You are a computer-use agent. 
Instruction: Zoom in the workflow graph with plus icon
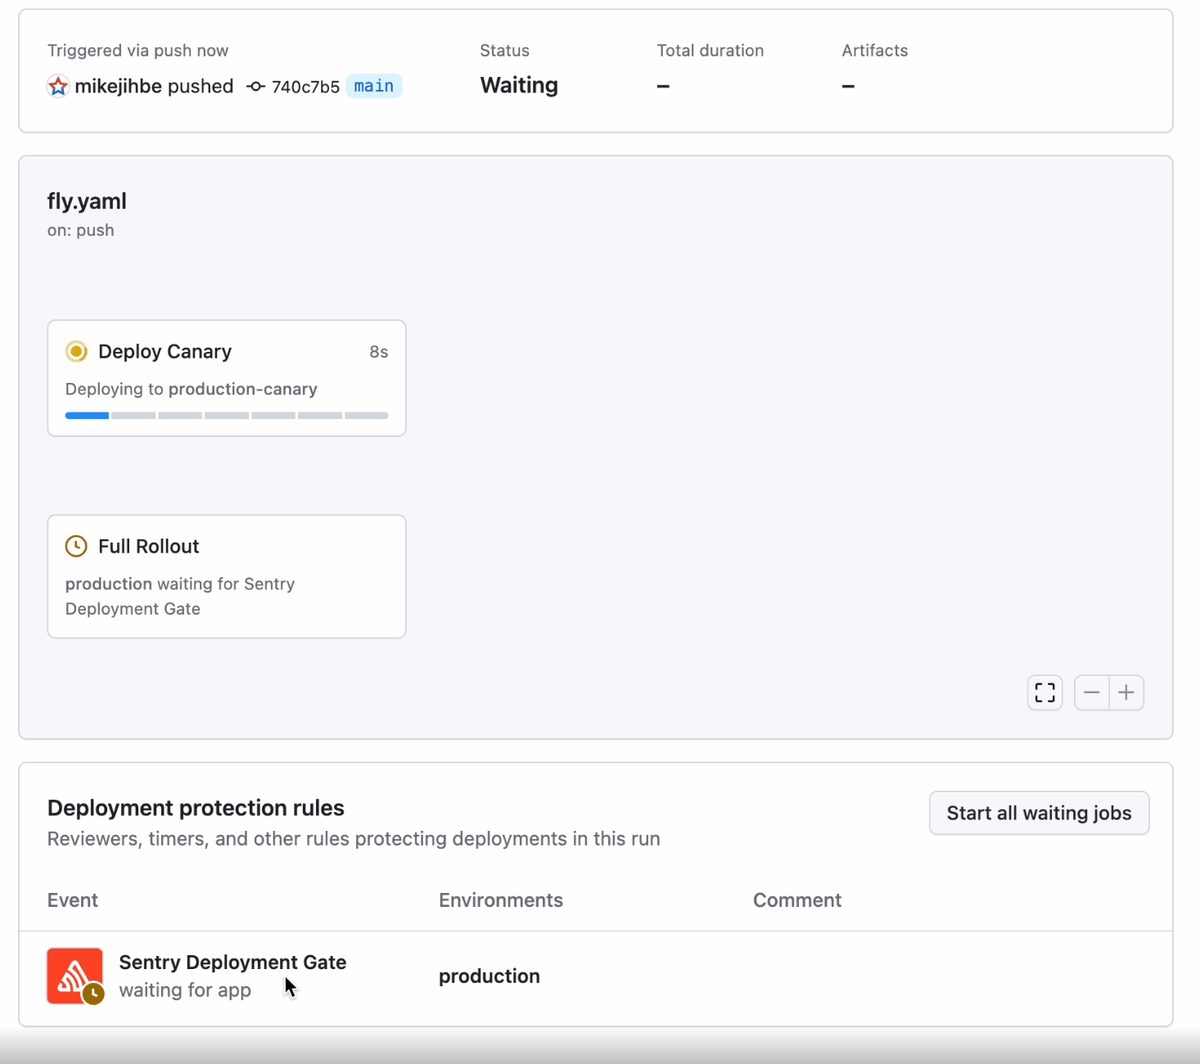pos(1126,692)
